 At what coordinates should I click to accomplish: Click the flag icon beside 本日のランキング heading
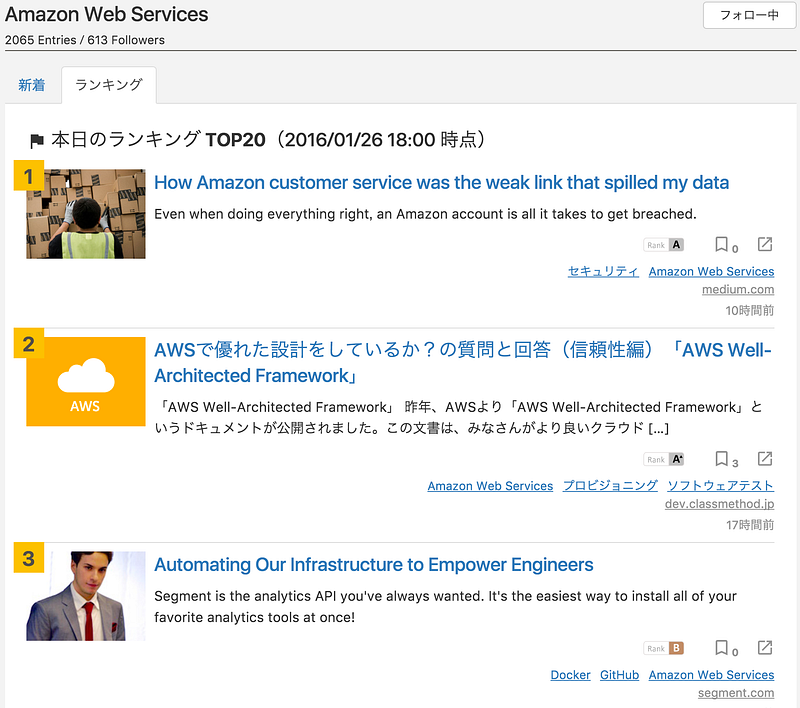tap(37, 141)
